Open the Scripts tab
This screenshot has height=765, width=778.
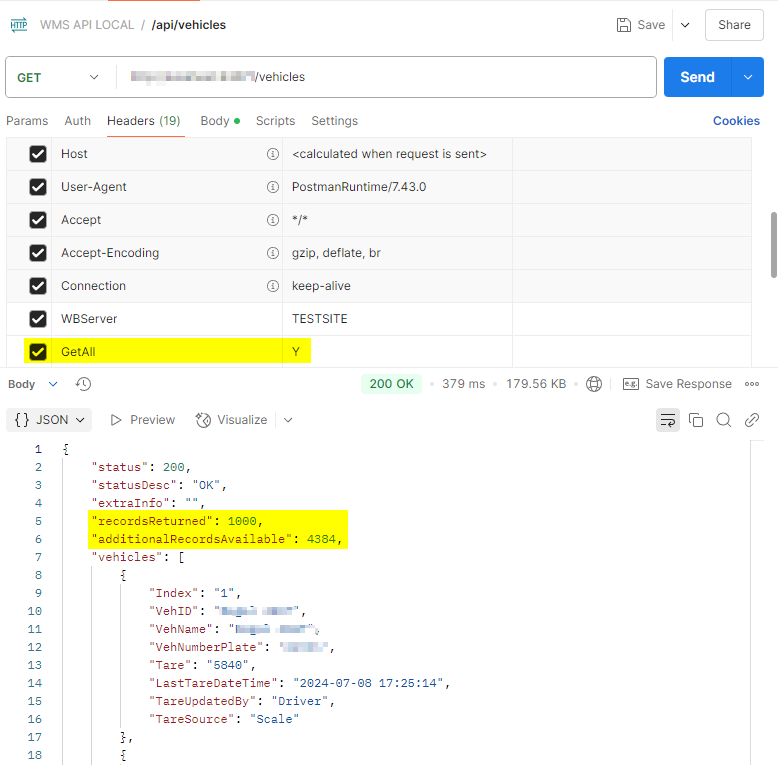(x=275, y=121)
